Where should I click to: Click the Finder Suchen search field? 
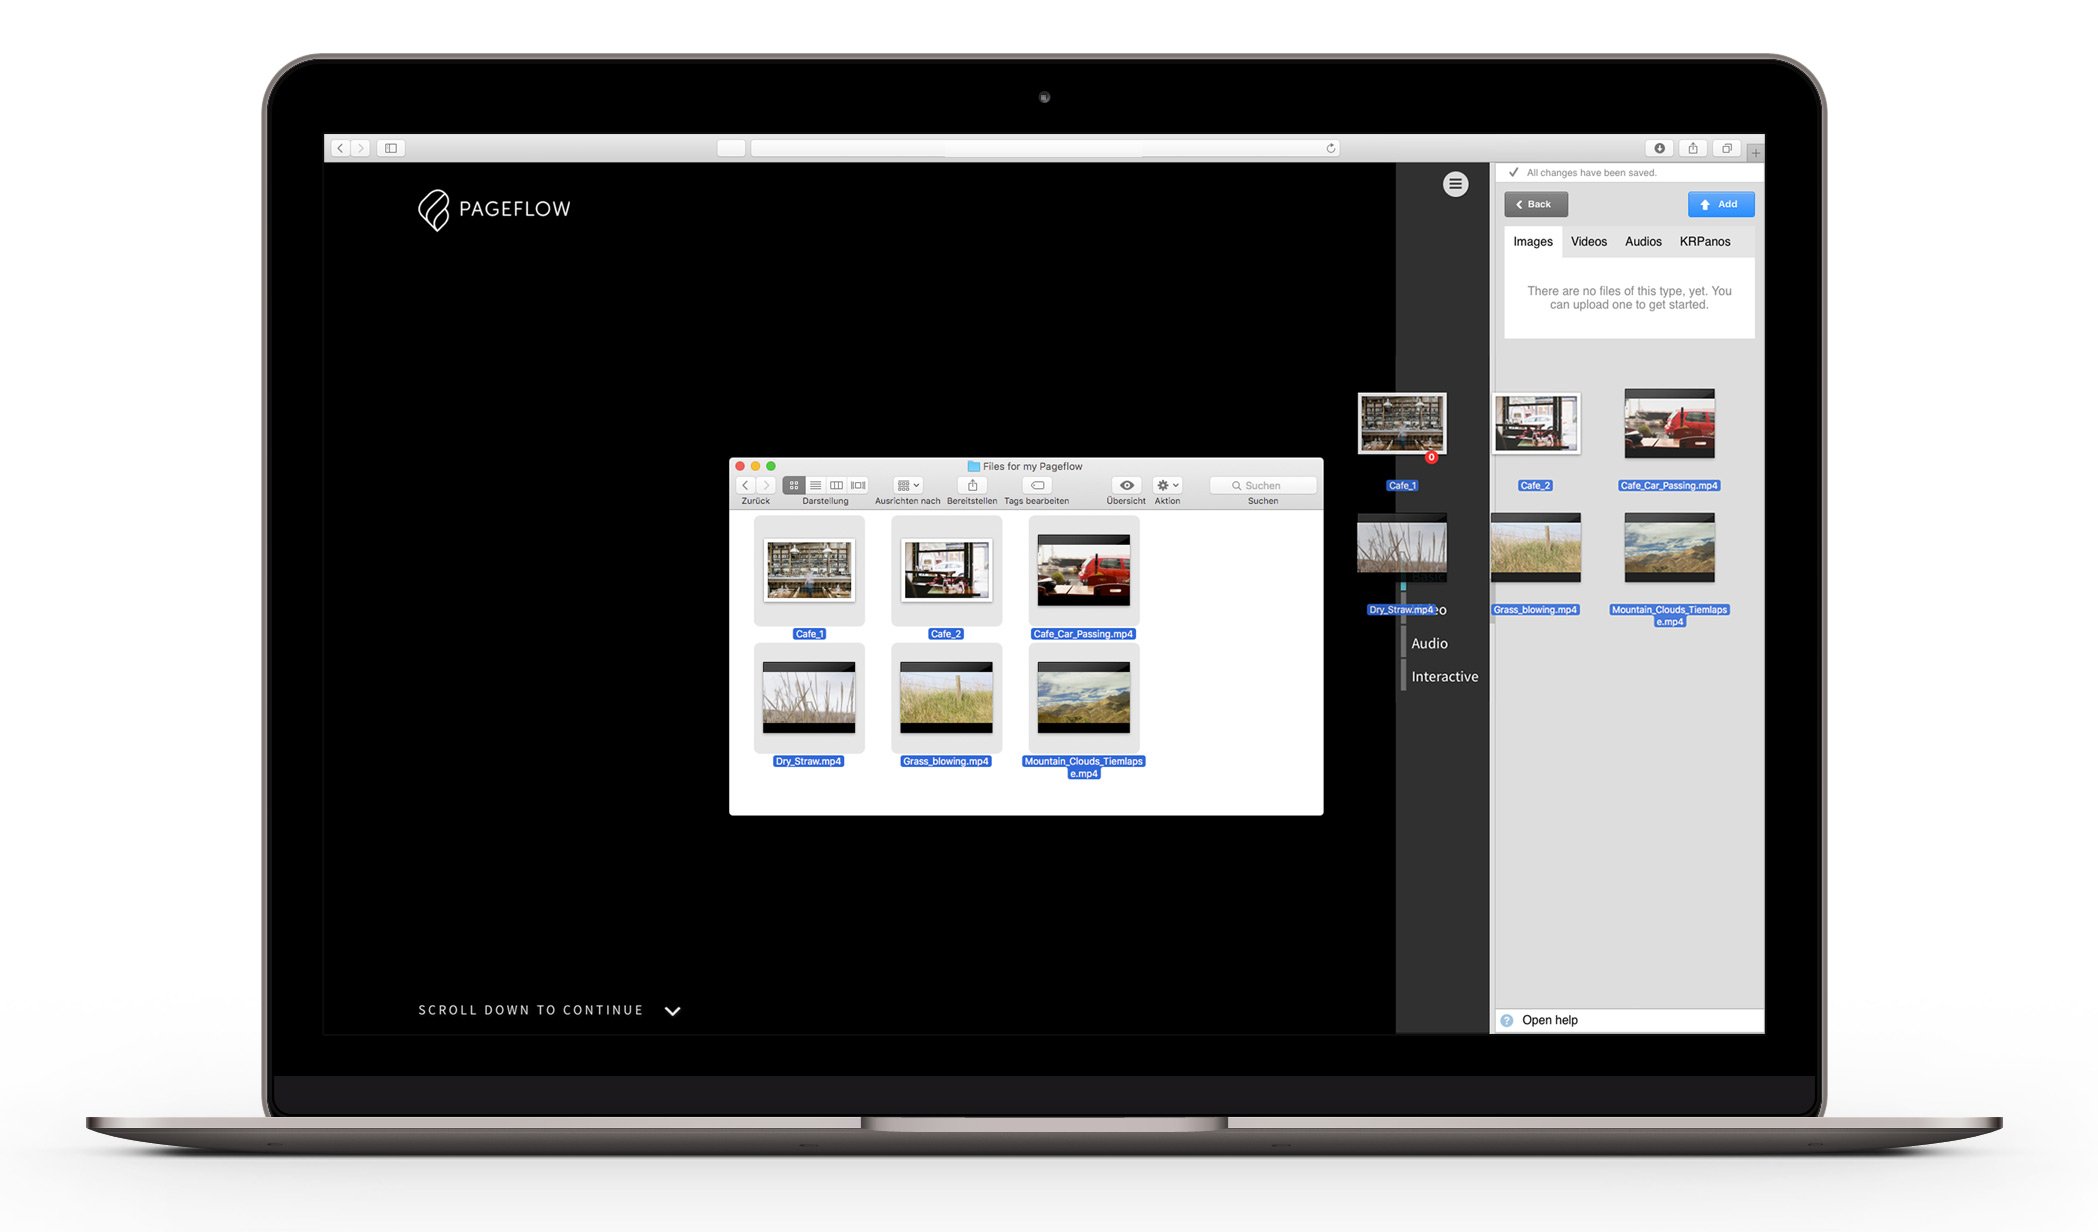pyautogui.click(x=1262, y=485)
